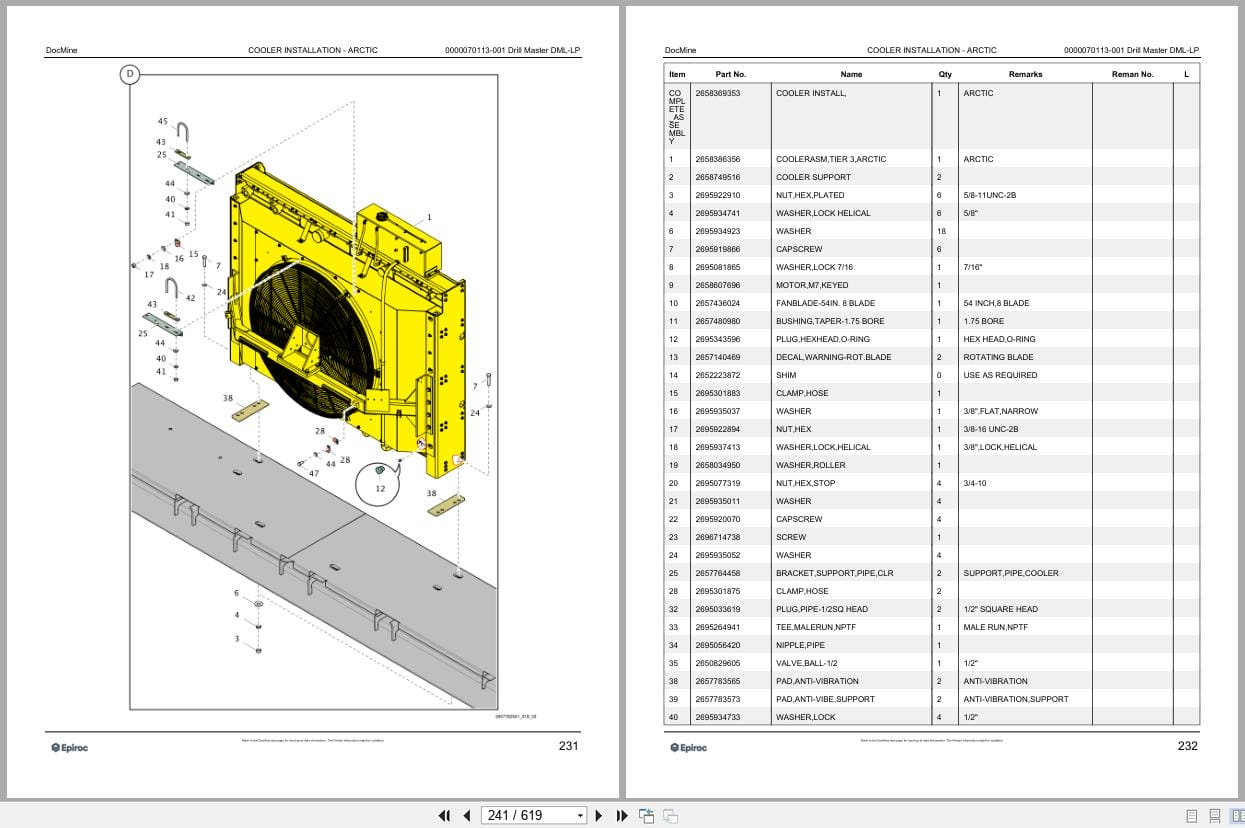This screenshot has width=1245, height=828.
Task: Click the Name column header
Action: [x=851, y=74]
